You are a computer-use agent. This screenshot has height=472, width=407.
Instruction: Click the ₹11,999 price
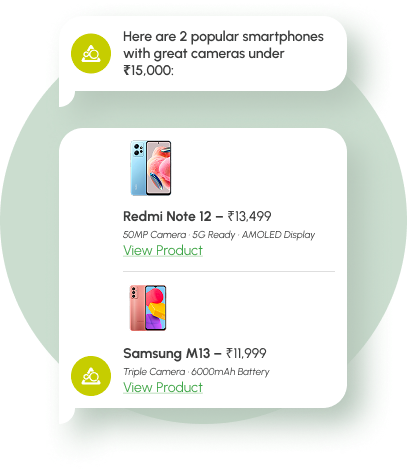click(x=246, y=353)
